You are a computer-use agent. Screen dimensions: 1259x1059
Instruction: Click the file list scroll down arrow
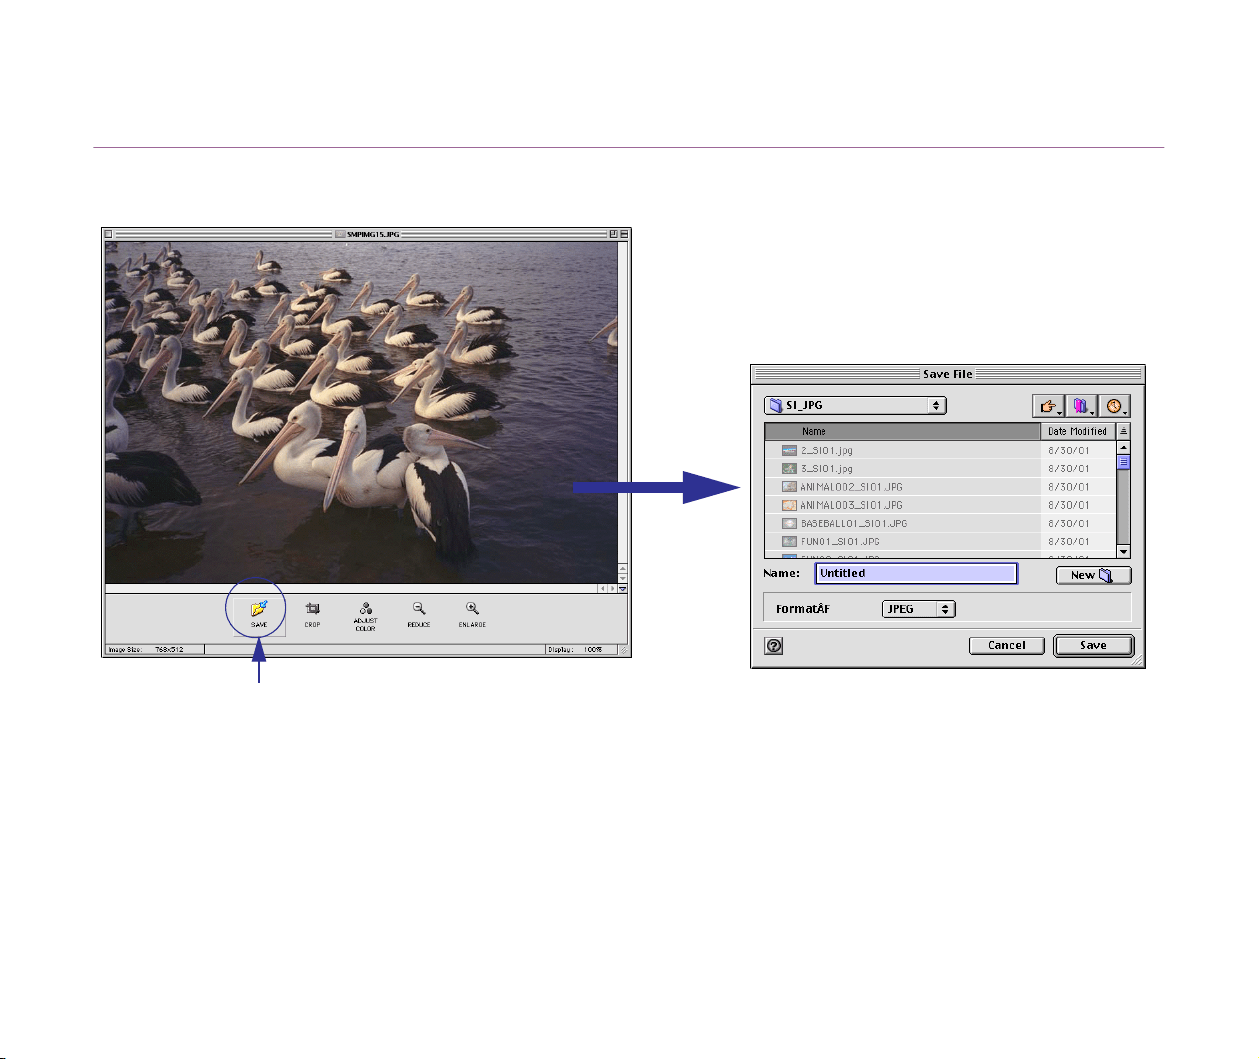[1123, 551]
